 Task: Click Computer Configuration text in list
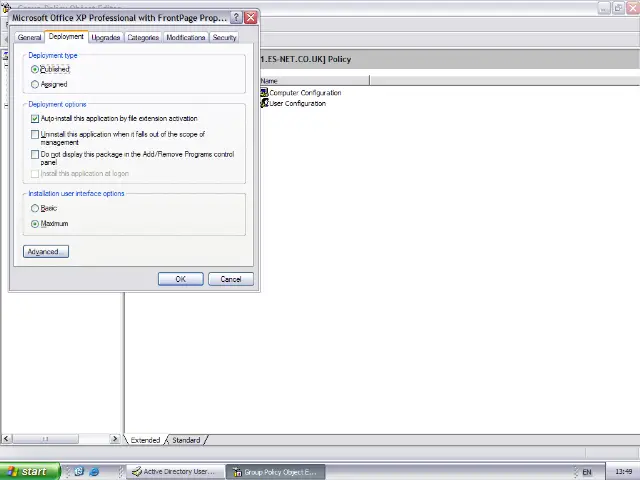tap(305, 93)
